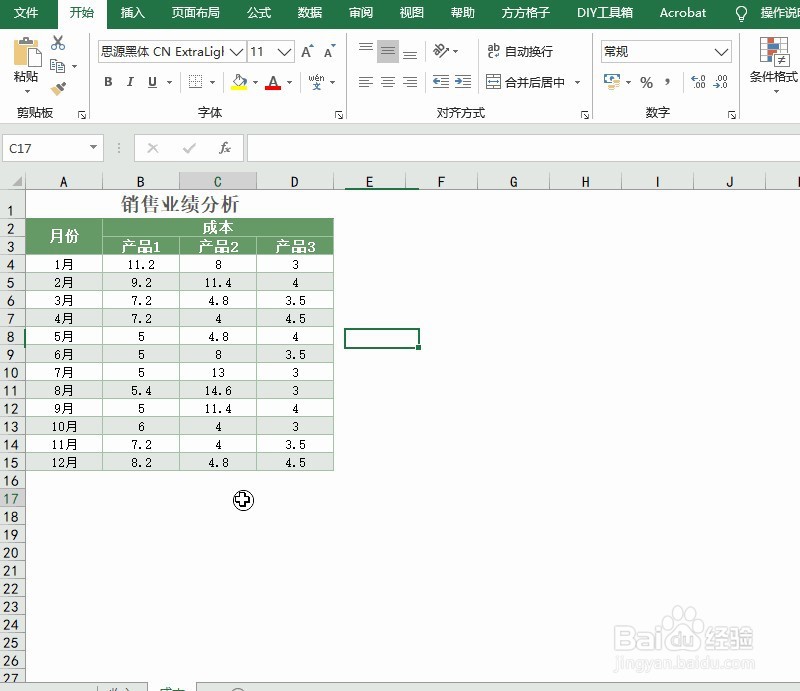The image size is (800, 691).
Task: Toggle wrap text (自动换行)
Action: click(520, 51)
